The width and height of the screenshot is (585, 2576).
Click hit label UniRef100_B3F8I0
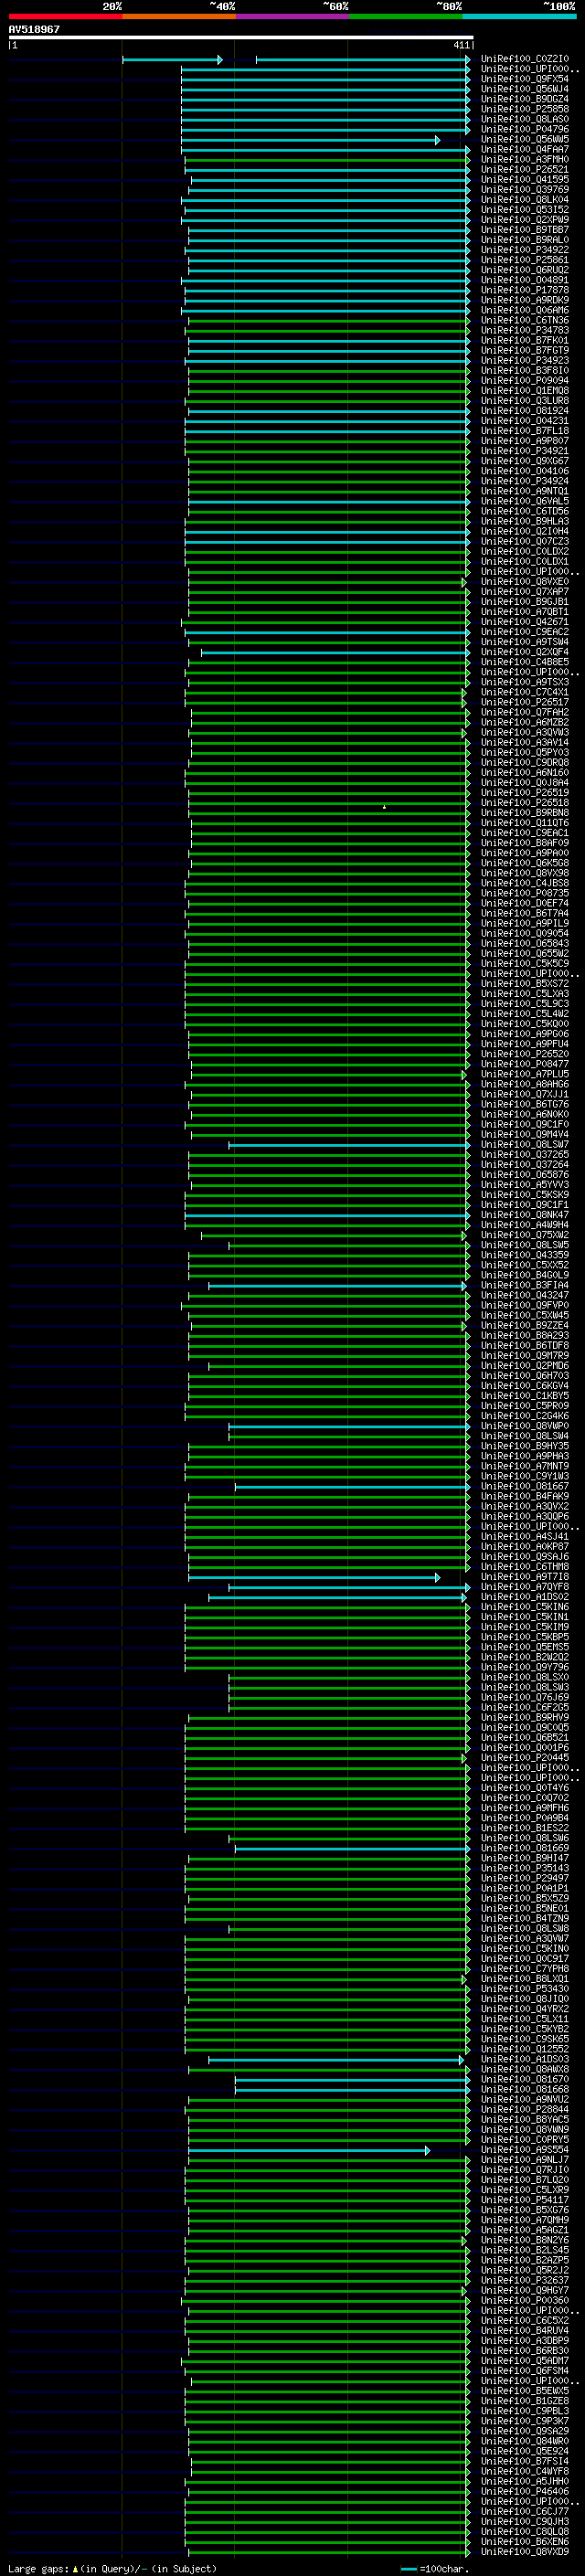(525, 370)
